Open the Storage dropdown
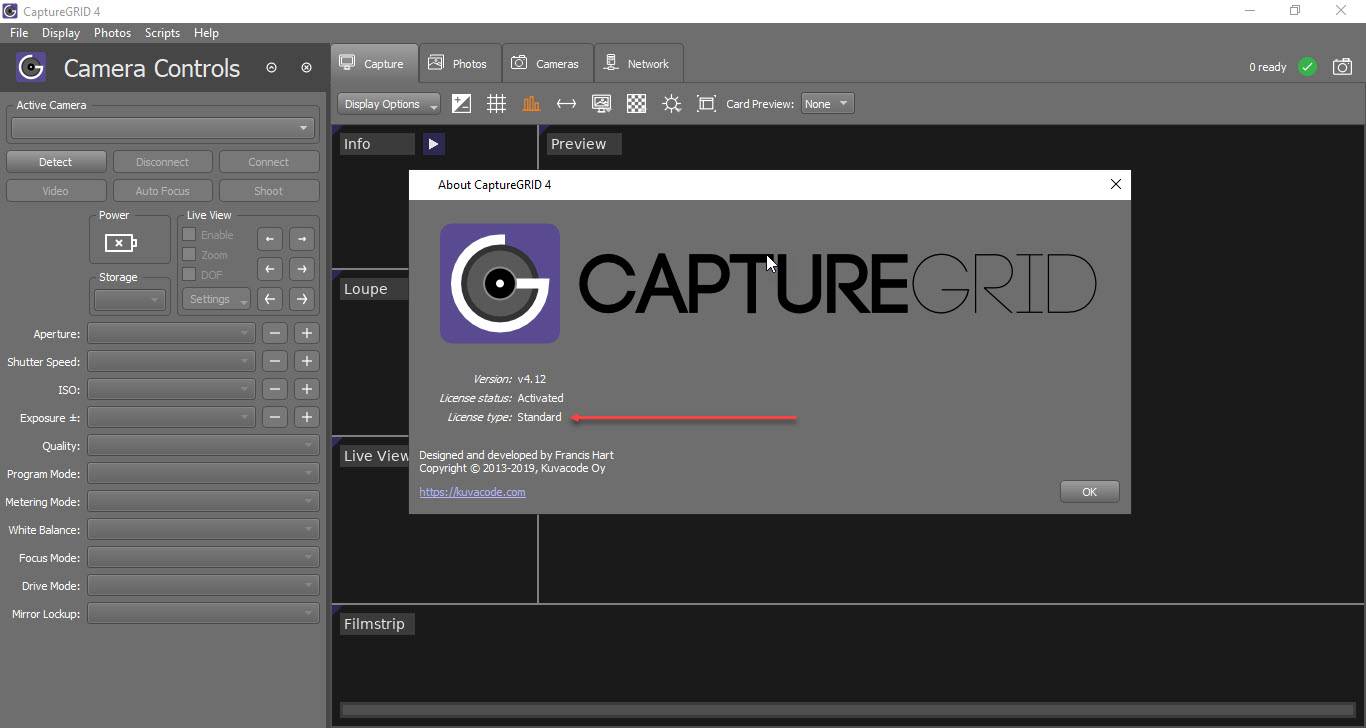Image resolution: width=1366 pixels, height=728 pixels. [130, 299]
